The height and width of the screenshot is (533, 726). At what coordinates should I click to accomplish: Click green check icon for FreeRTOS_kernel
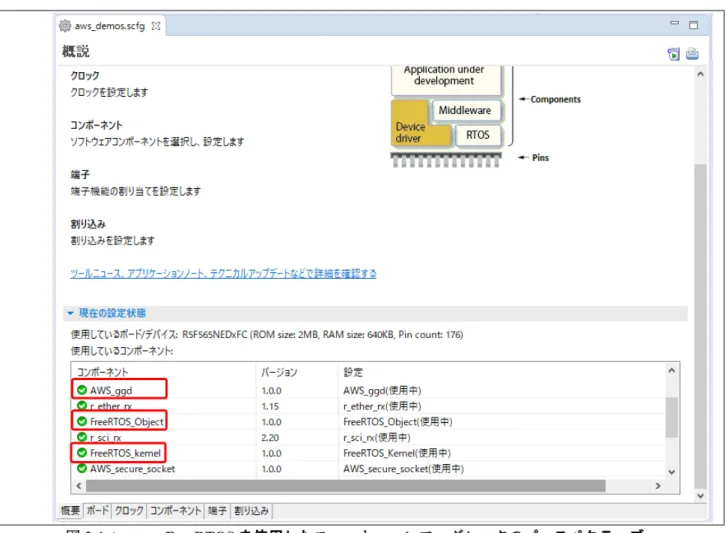(82, 452)
